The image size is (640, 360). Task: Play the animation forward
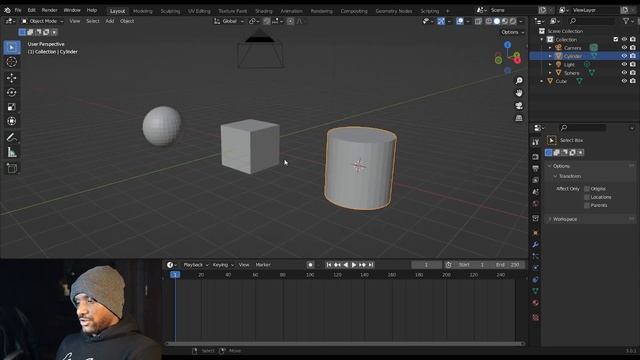point(354,265)
